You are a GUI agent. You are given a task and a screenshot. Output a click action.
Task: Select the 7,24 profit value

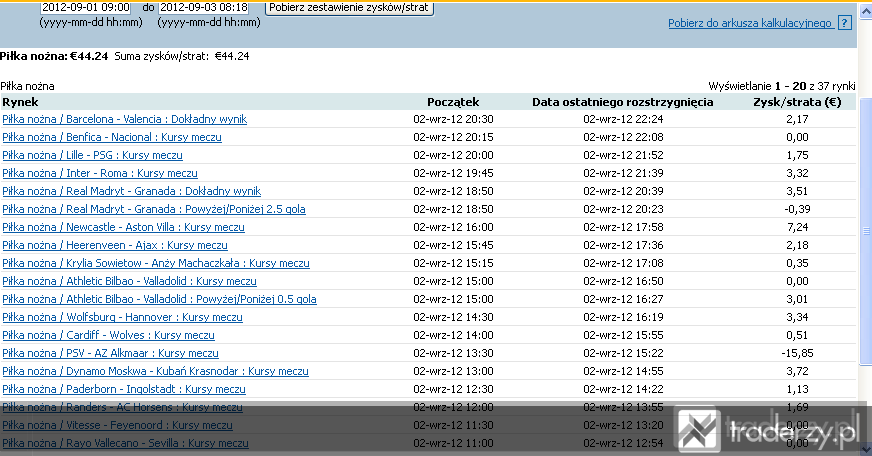tap(797, 227)
